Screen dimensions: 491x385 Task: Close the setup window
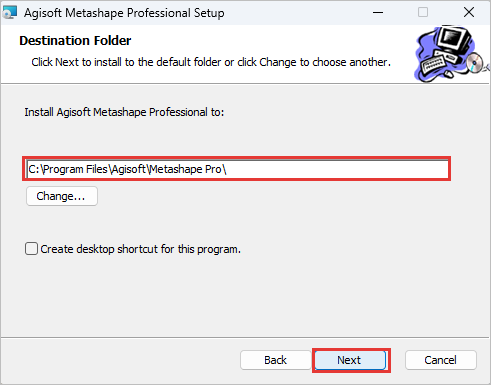469,13
